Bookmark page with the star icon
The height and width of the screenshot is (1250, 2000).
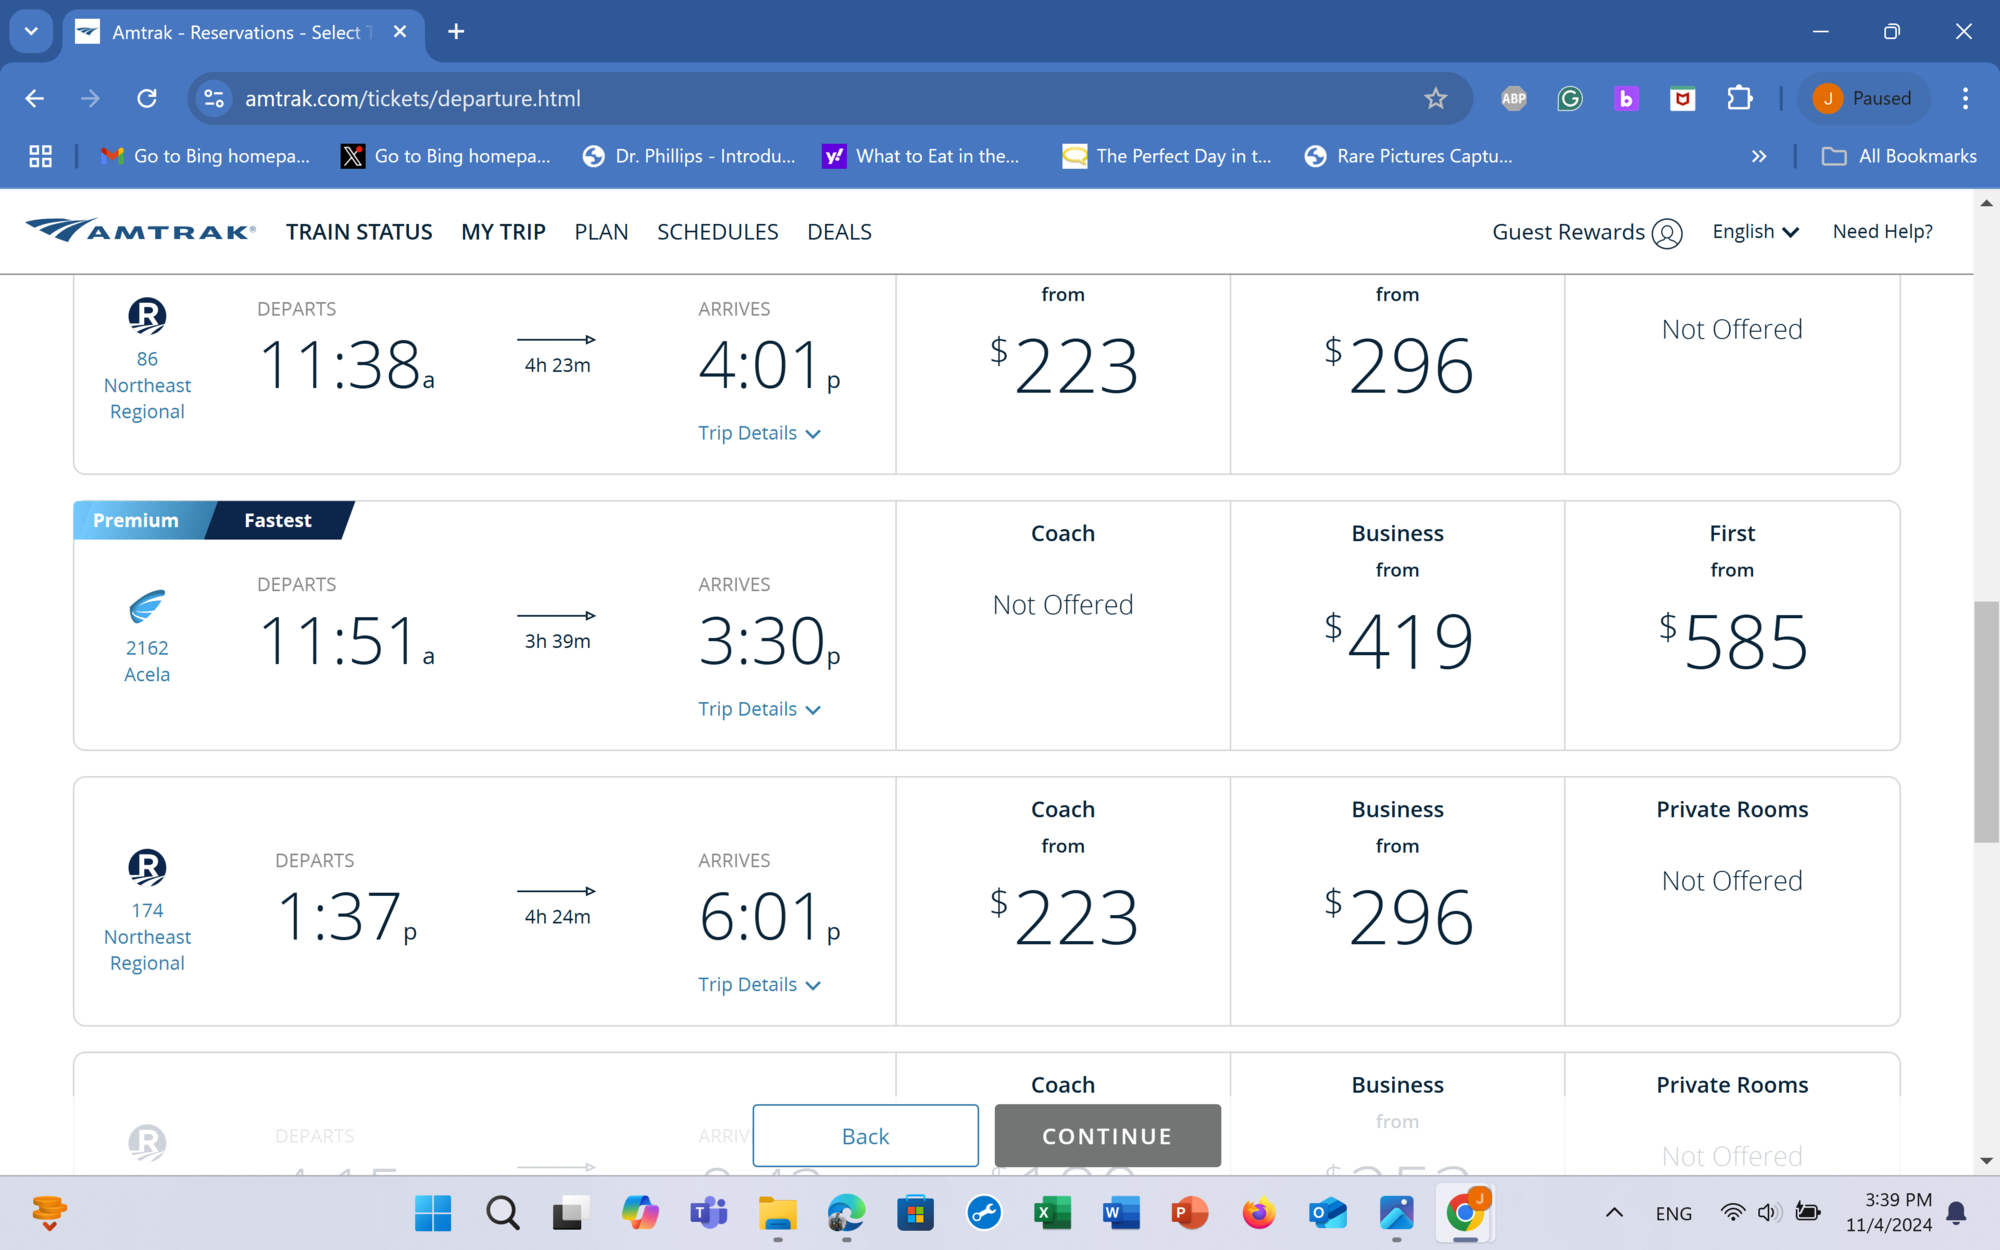[1435, 98]
